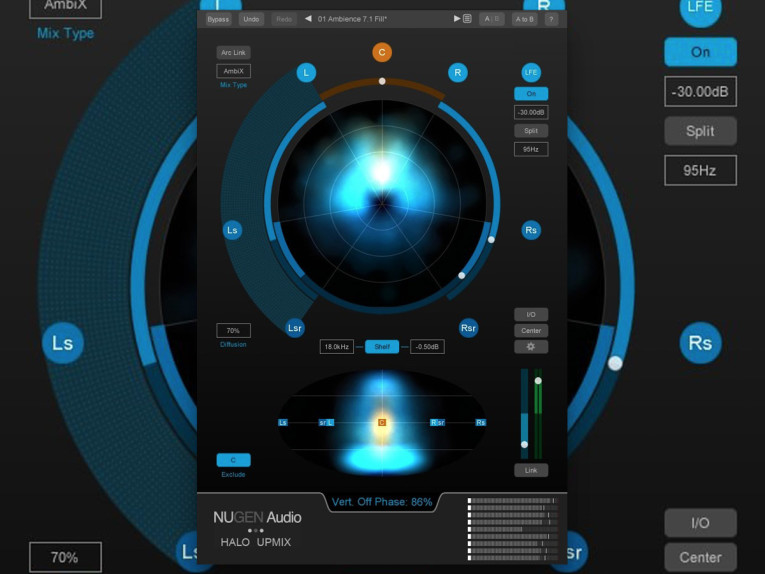
Task: Open the AmbiX Mix Type dropdown in plugin
Action: (x=233, y=71)
